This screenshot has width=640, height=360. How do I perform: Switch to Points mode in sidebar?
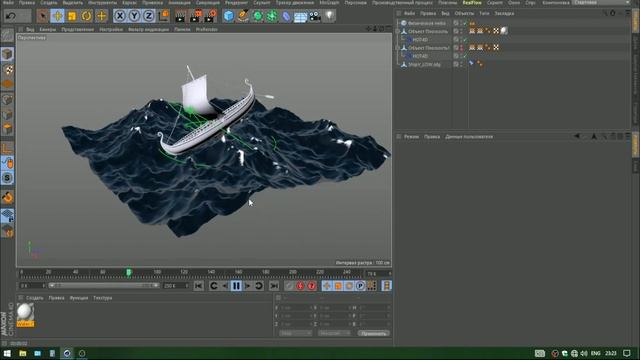pos(7,99)
